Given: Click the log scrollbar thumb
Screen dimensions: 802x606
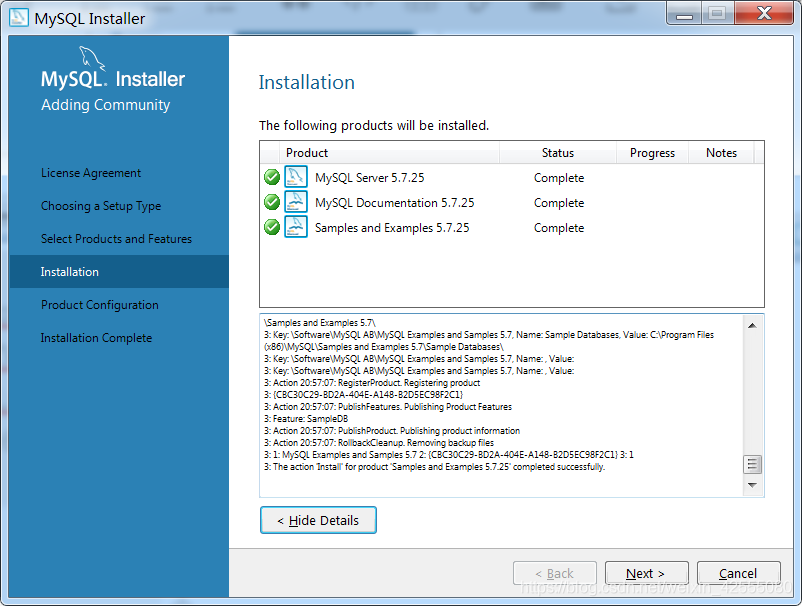Looking at the screenshot, I should (x=752, y=464).
